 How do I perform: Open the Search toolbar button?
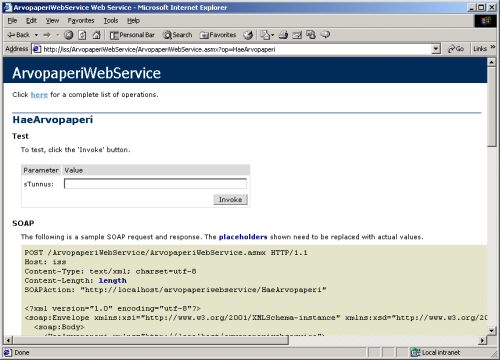[x=177, y=35]
